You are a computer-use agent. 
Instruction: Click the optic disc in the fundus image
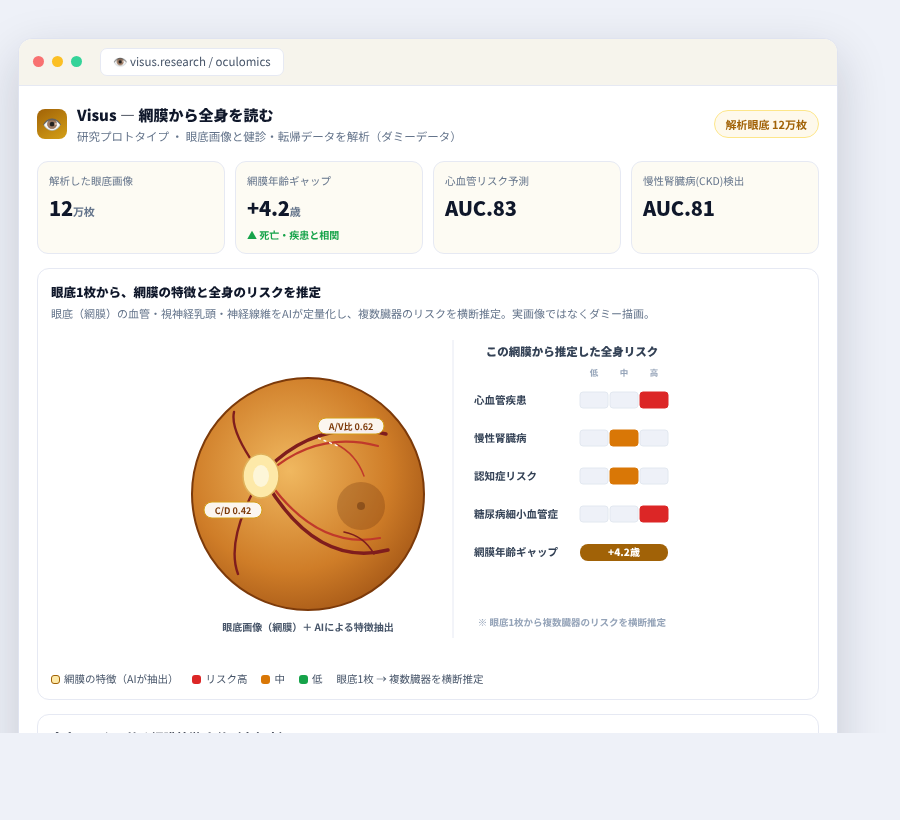point(261,476)
